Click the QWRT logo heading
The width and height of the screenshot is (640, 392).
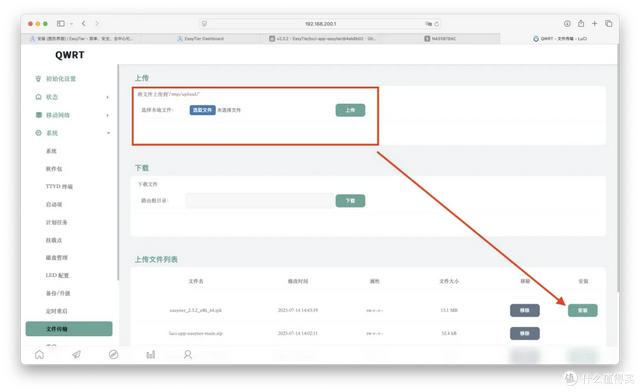click(x=70, y=55)
